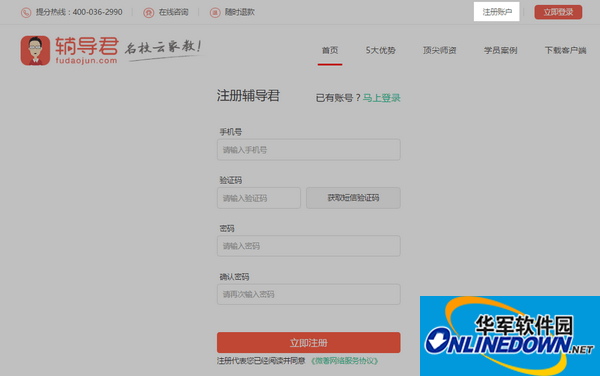Follow the 马上登录 link

pyautogui.click(x=382, y=98)
